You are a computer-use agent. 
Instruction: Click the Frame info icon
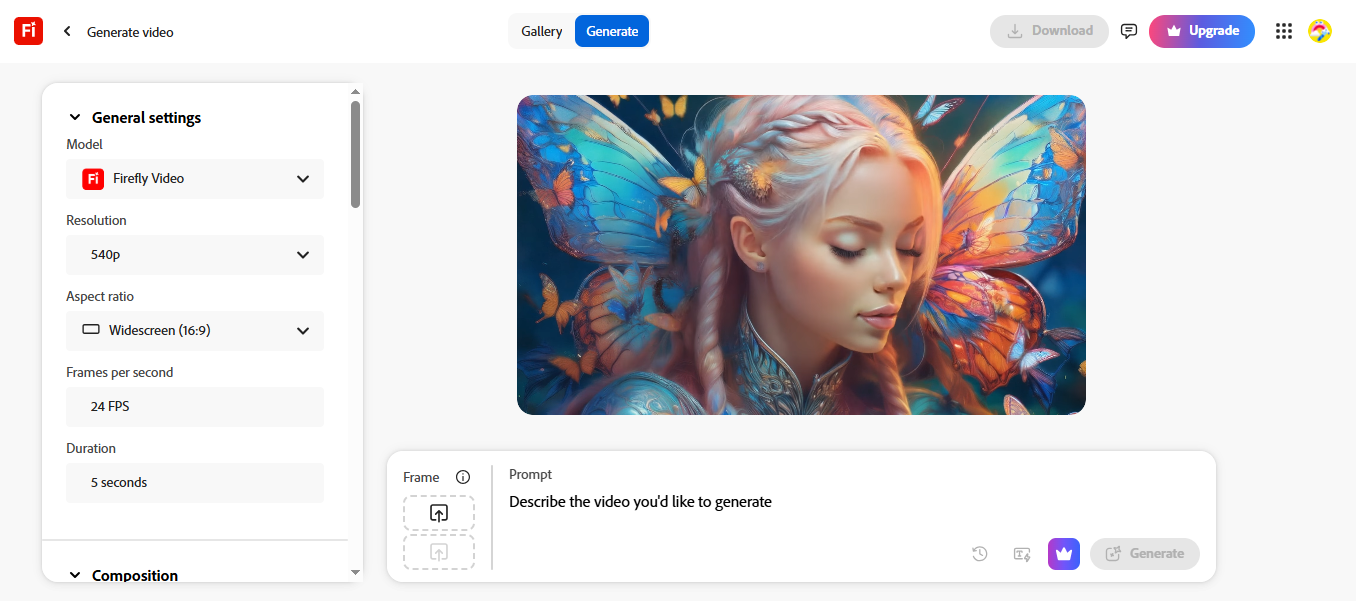coord(463,477)
